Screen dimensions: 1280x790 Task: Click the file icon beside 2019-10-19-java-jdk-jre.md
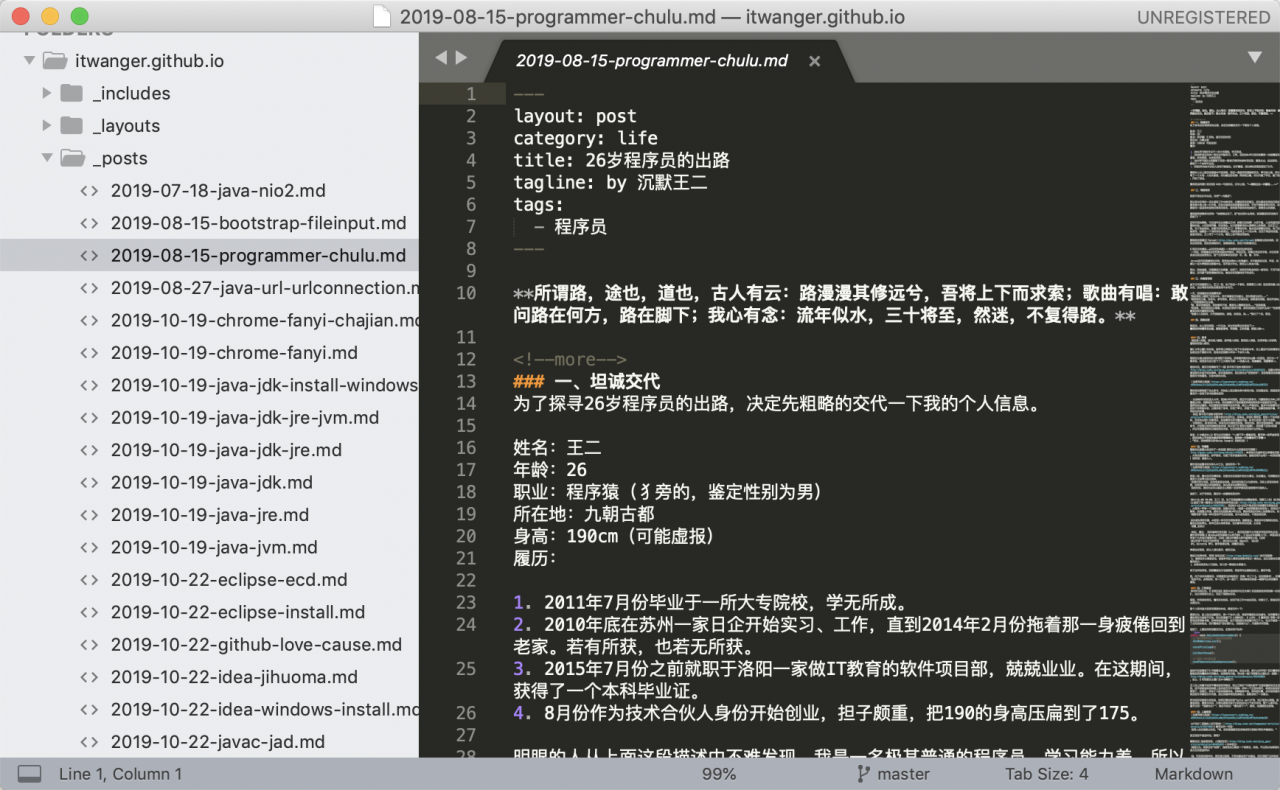pyautogui.click(x=90, y=450)
